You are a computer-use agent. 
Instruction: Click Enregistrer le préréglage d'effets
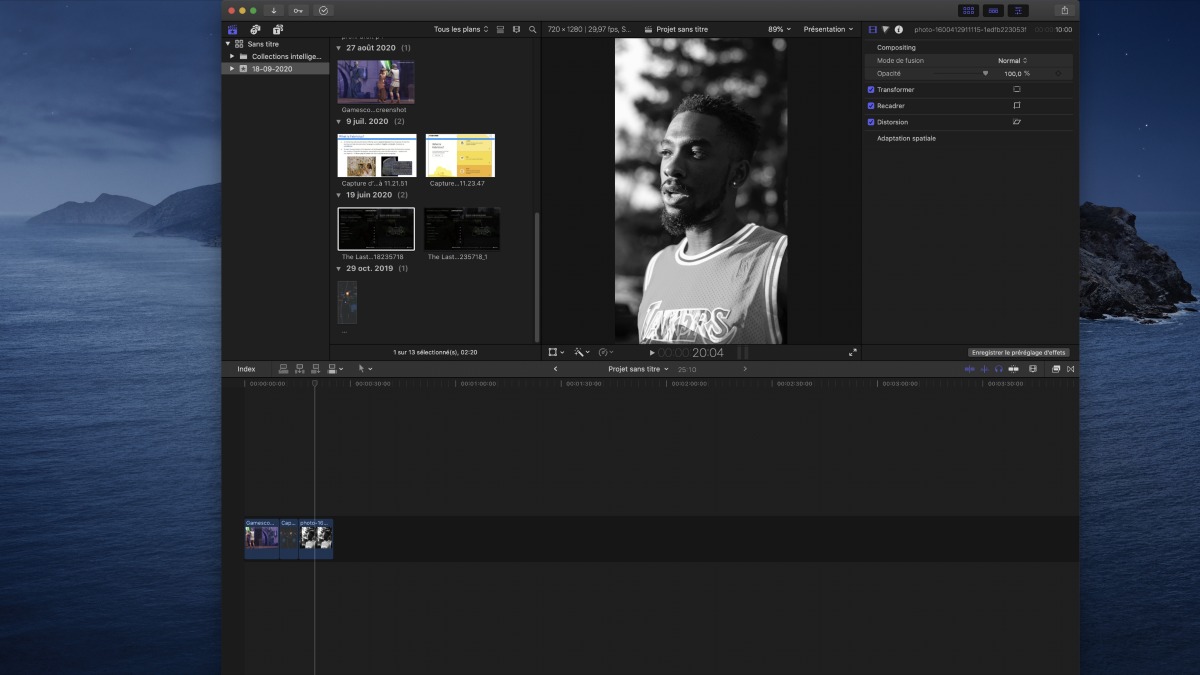(1019, 352)
